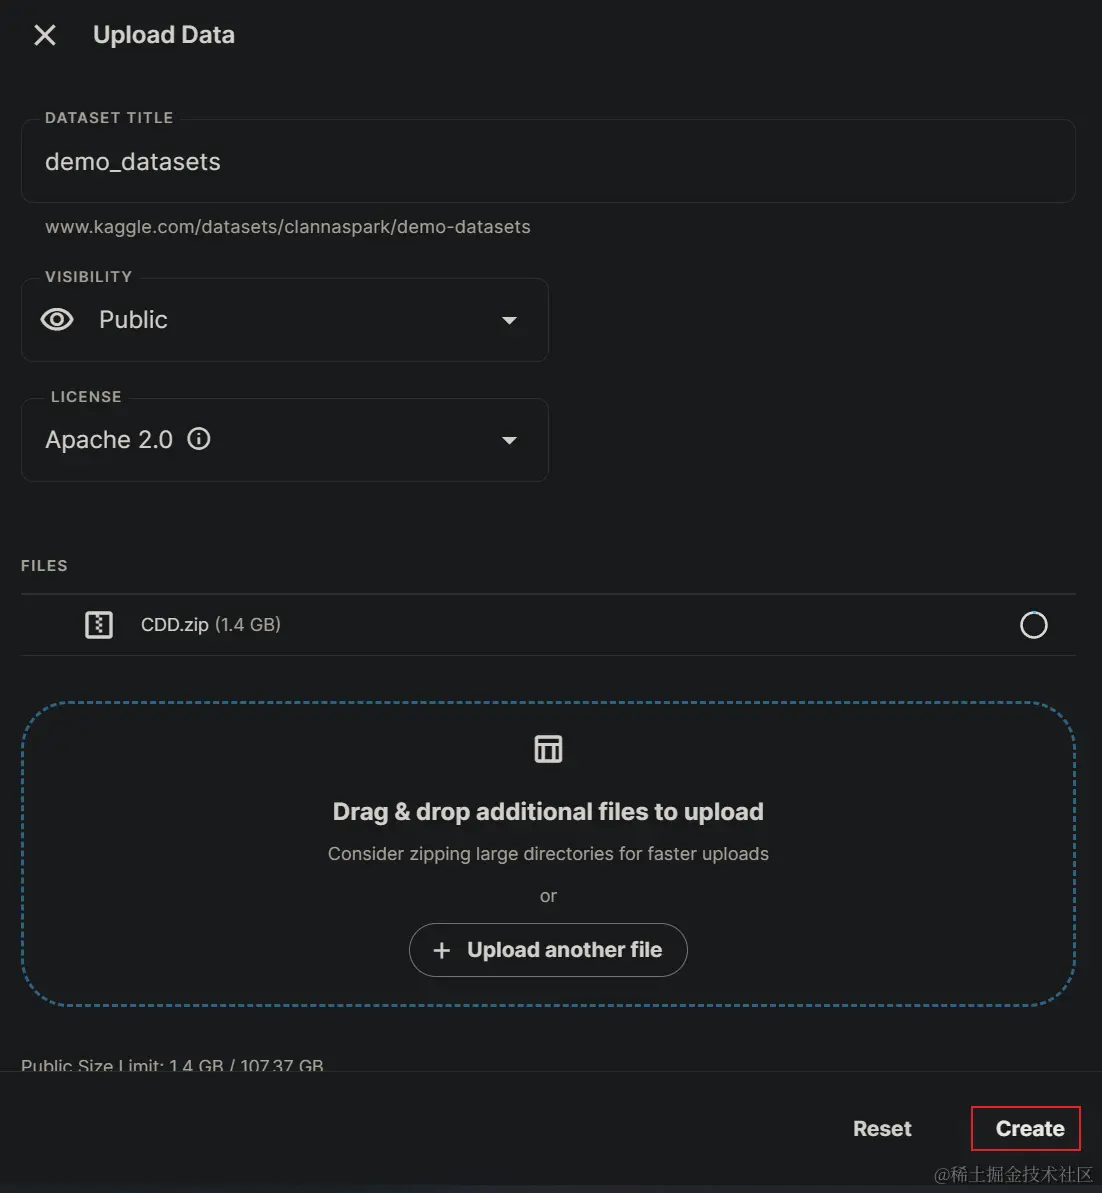Screen dimensions: 1102x1193
Task: Open the Apache 2.0 license selector
Action: pos(285,440)
